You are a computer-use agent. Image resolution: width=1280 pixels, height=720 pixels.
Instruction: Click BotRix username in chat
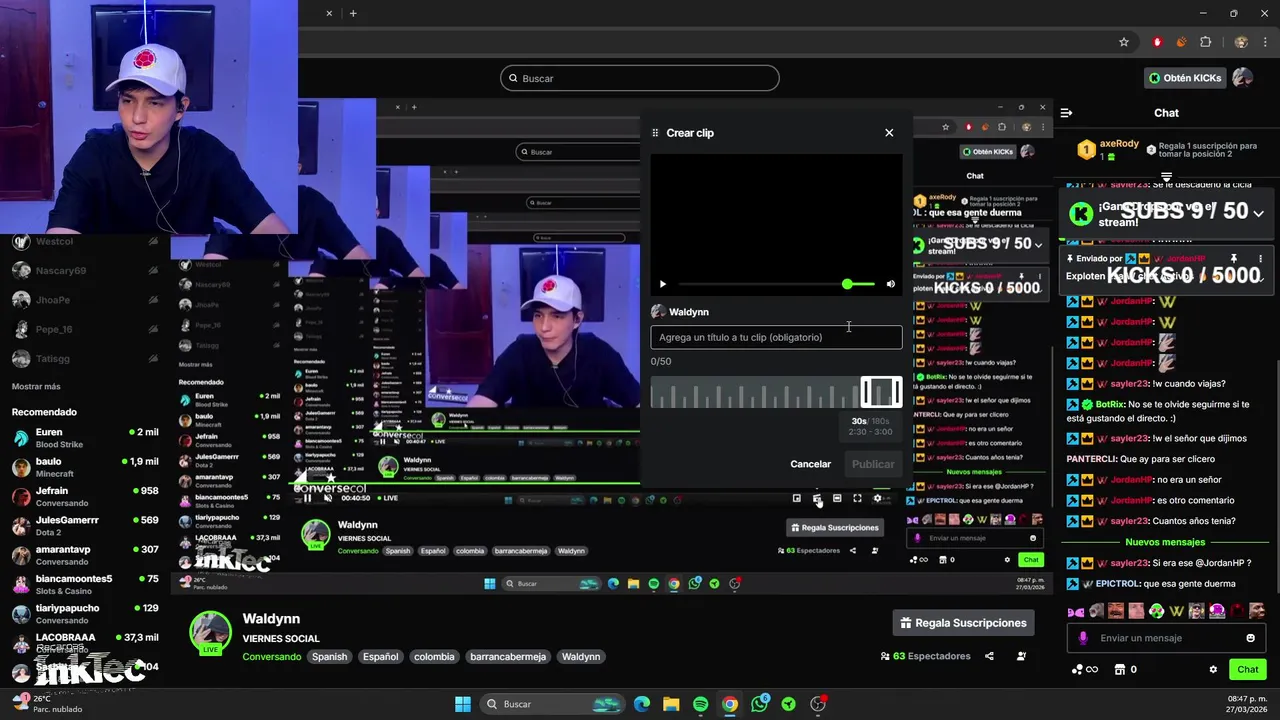pyautogui.click(x=1110, y=405)
